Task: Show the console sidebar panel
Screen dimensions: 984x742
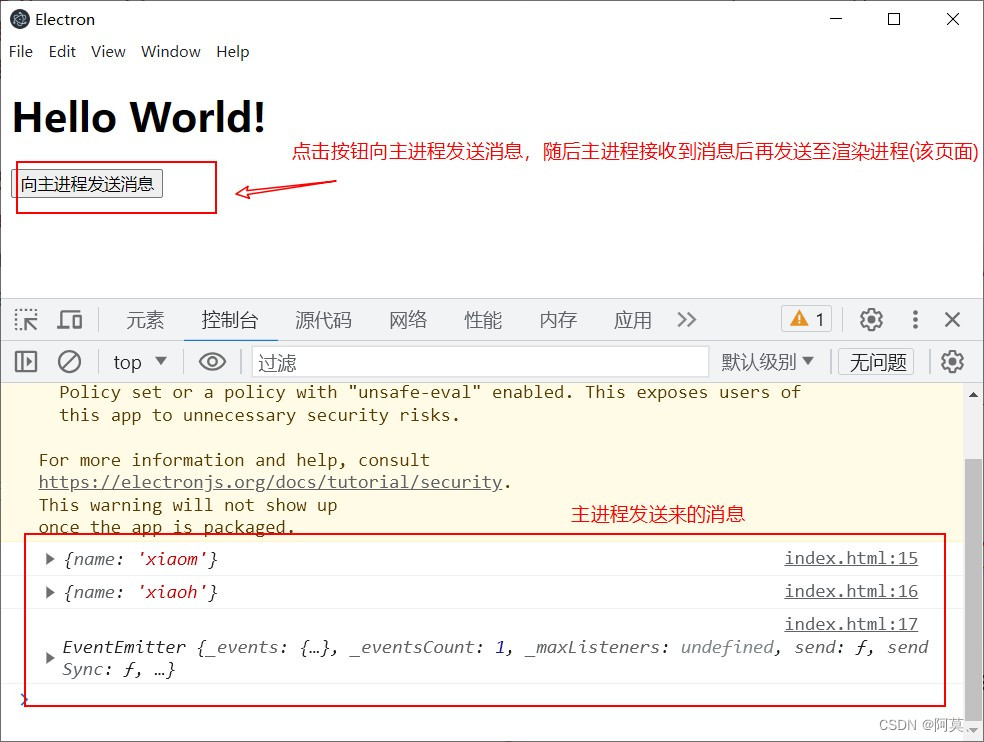Action: pos(25,361)
